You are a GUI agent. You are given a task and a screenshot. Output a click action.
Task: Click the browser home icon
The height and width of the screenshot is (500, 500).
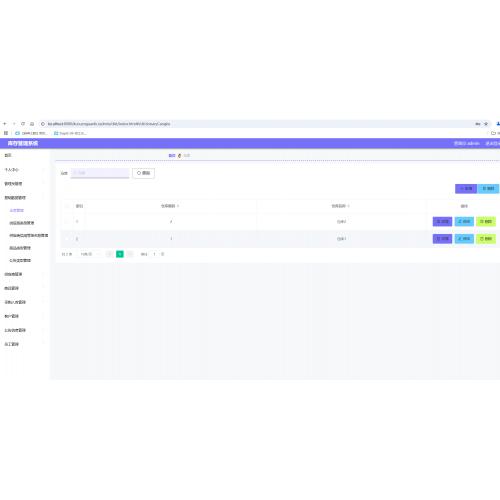coord(32,124)
